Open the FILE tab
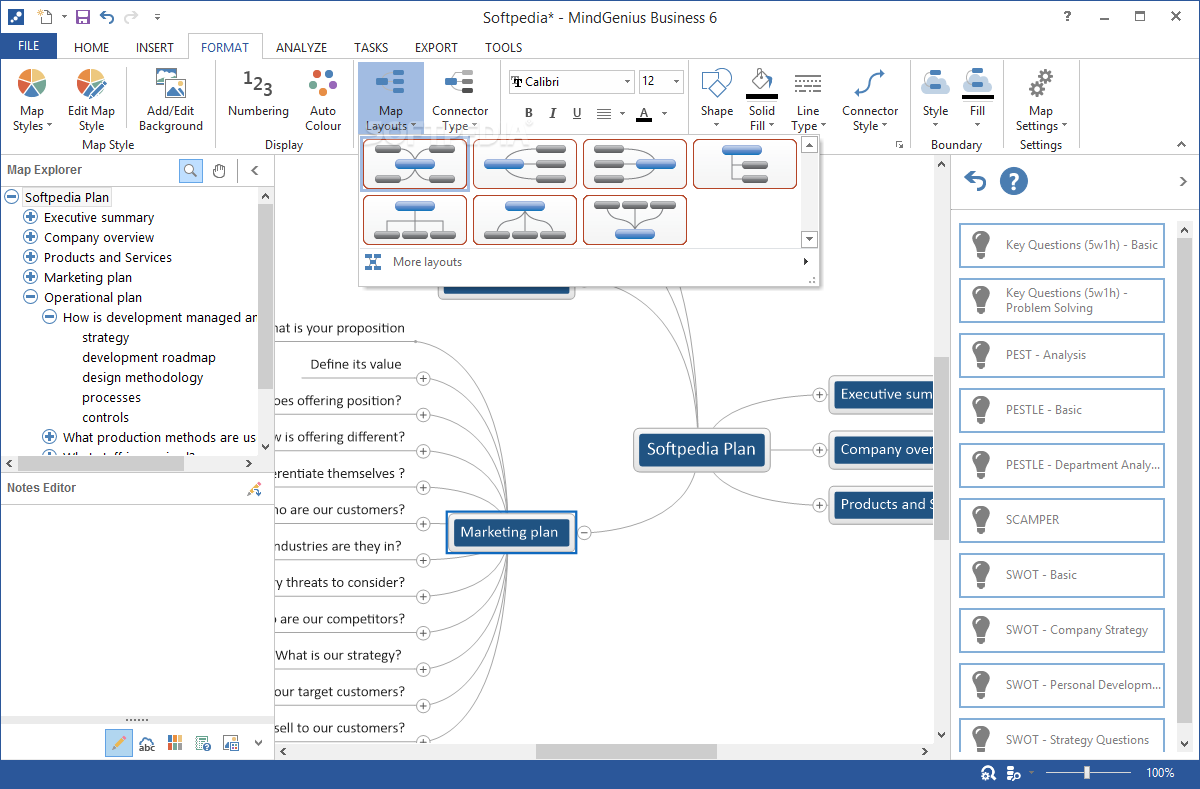This screenshot has height=789, width=1200. (29, 46)
